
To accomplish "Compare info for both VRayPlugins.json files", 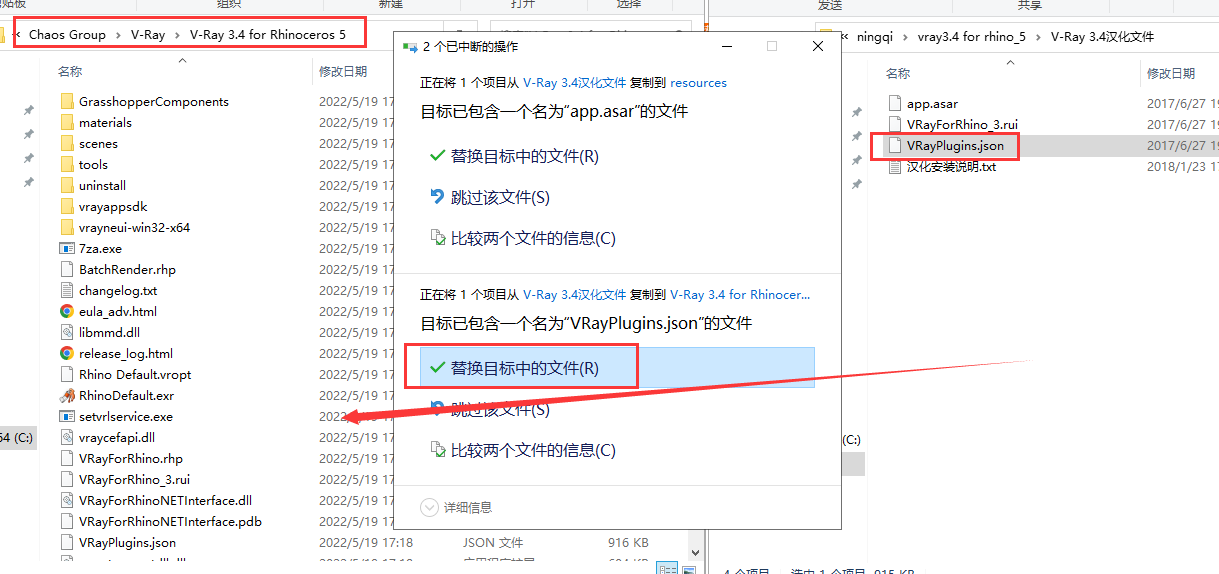I will [522, 450].
